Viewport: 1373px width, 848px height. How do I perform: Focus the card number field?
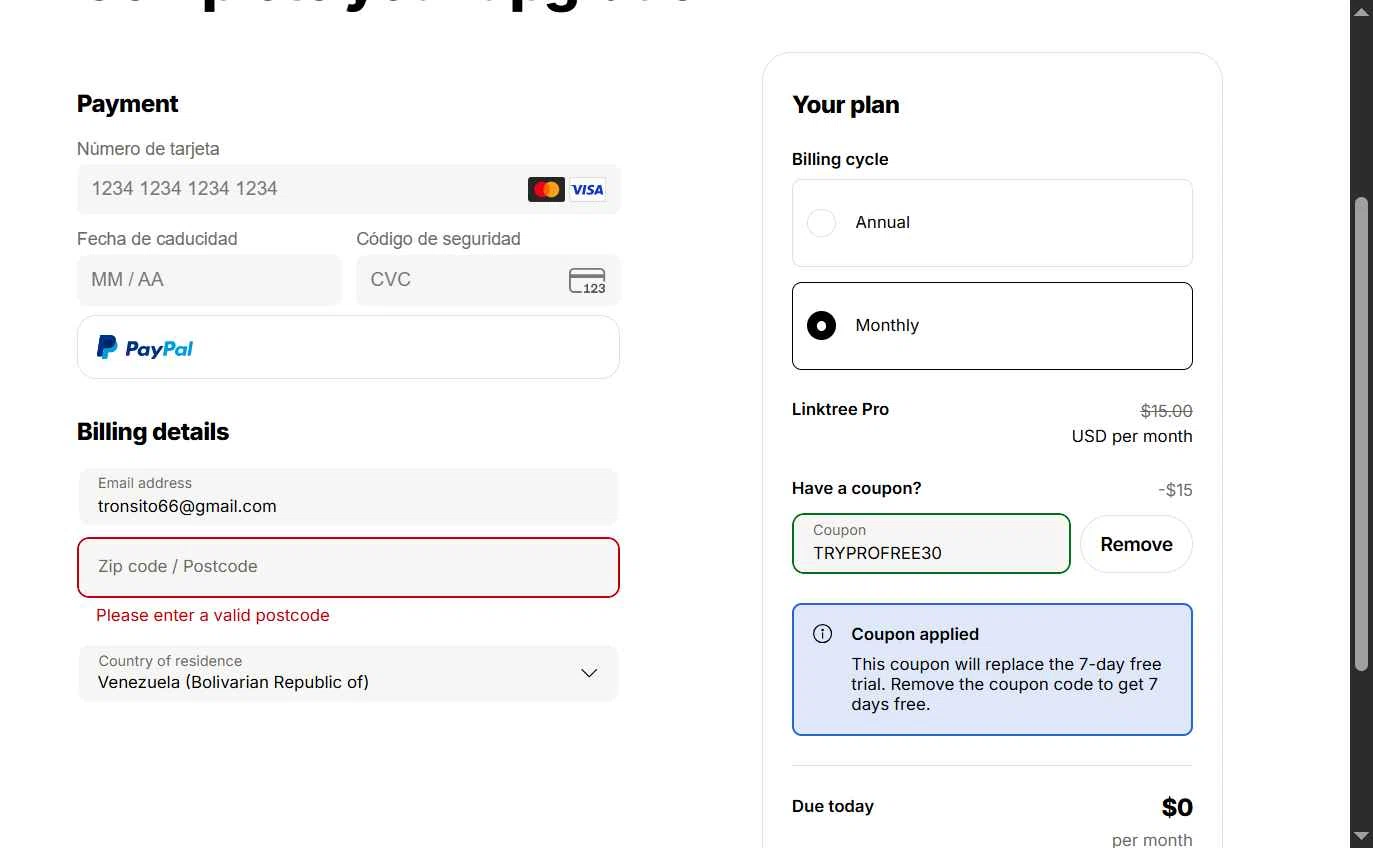pyautogui.click(x=300, y=189)
